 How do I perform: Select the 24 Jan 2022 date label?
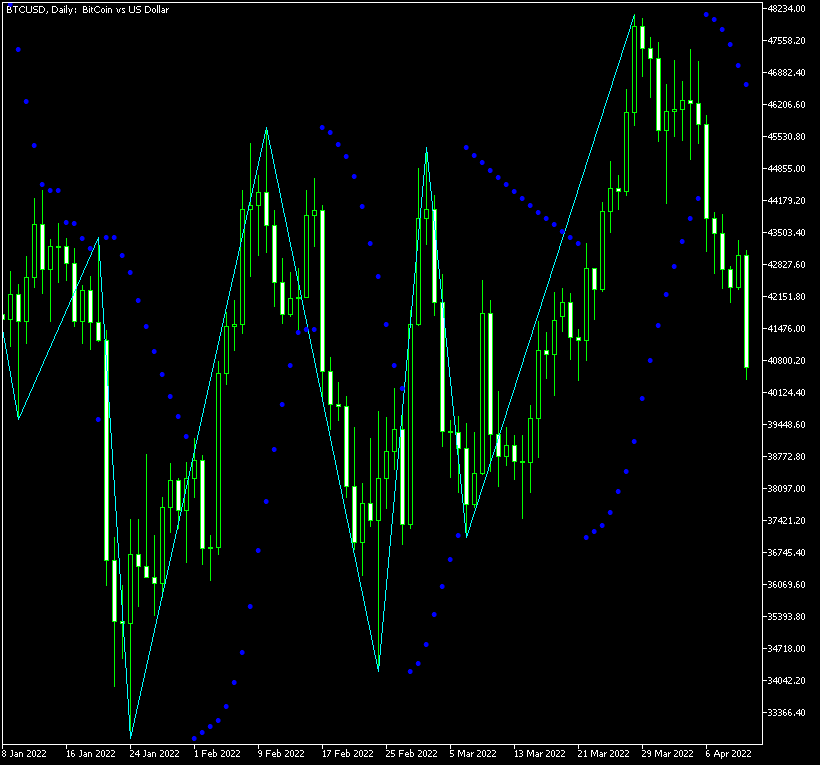(153, 753)
